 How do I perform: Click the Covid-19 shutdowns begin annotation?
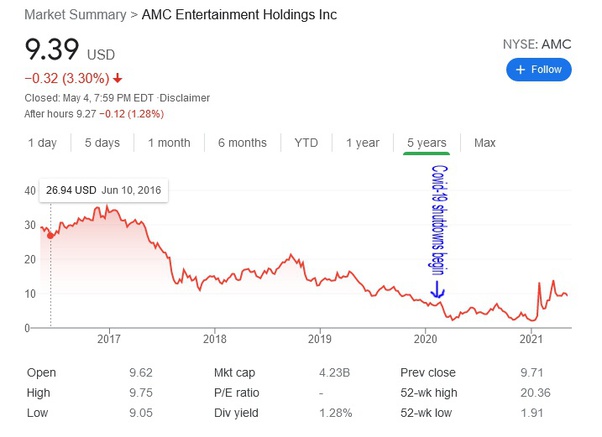(x=439, y=220)
